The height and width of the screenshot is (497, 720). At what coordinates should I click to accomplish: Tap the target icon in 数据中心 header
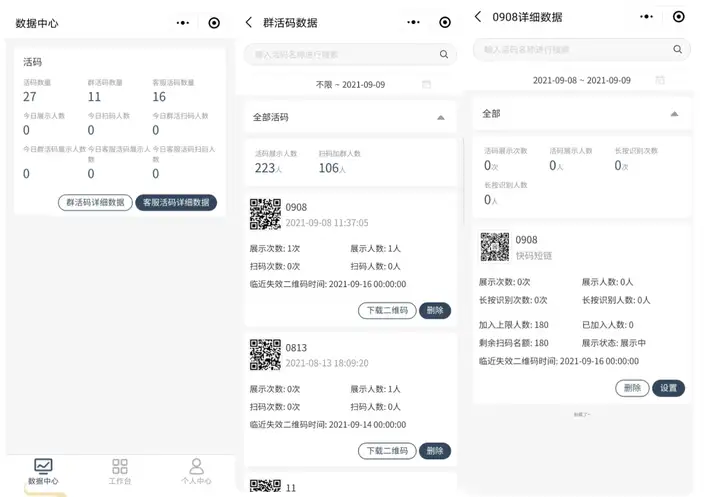[214, 23]
